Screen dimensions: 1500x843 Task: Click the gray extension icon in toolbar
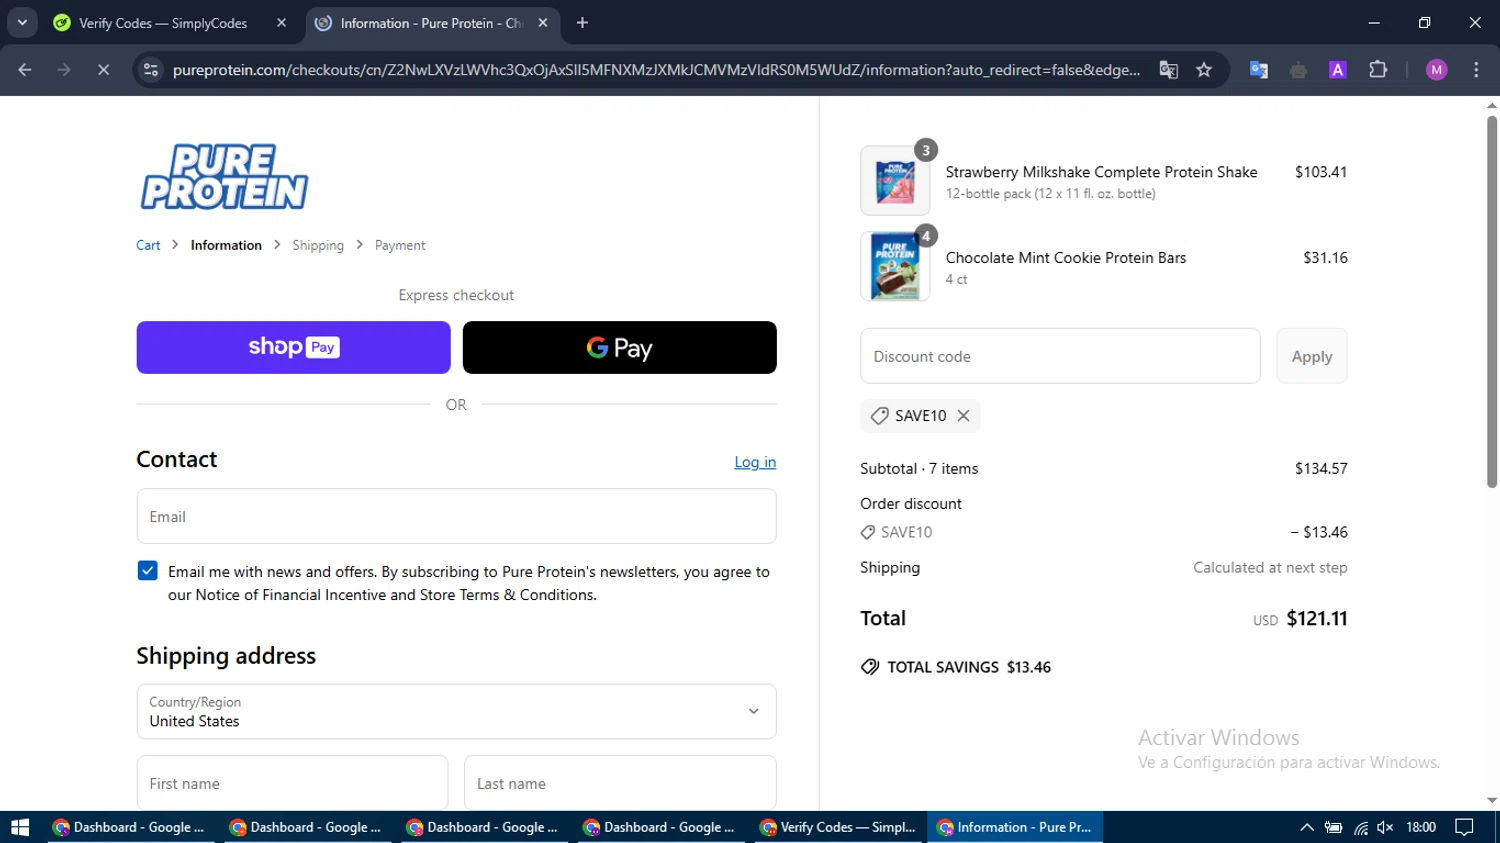1298,70
